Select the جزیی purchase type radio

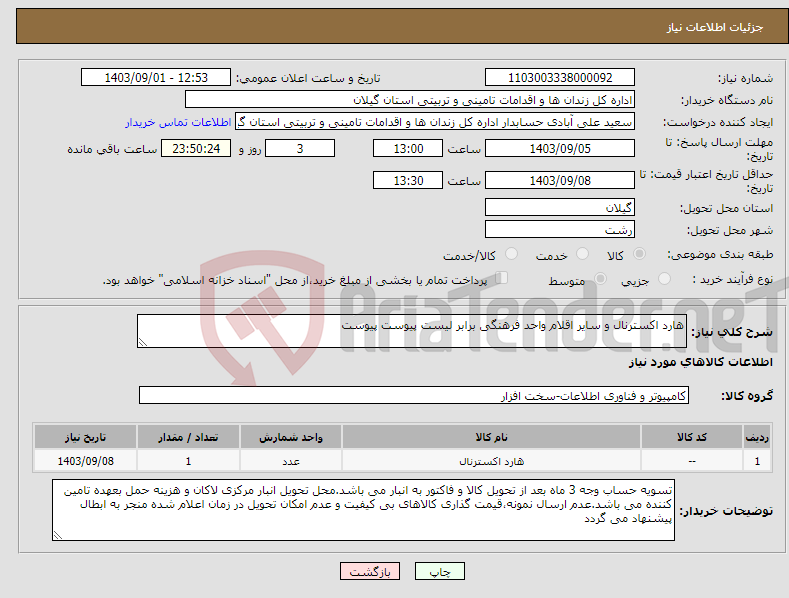(664, 278)
